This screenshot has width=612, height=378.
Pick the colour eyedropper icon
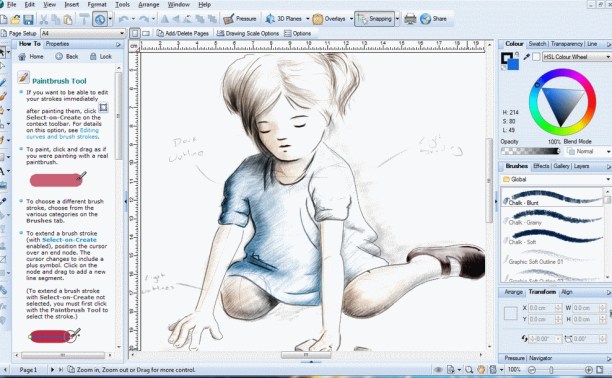(x=526, y=57)
